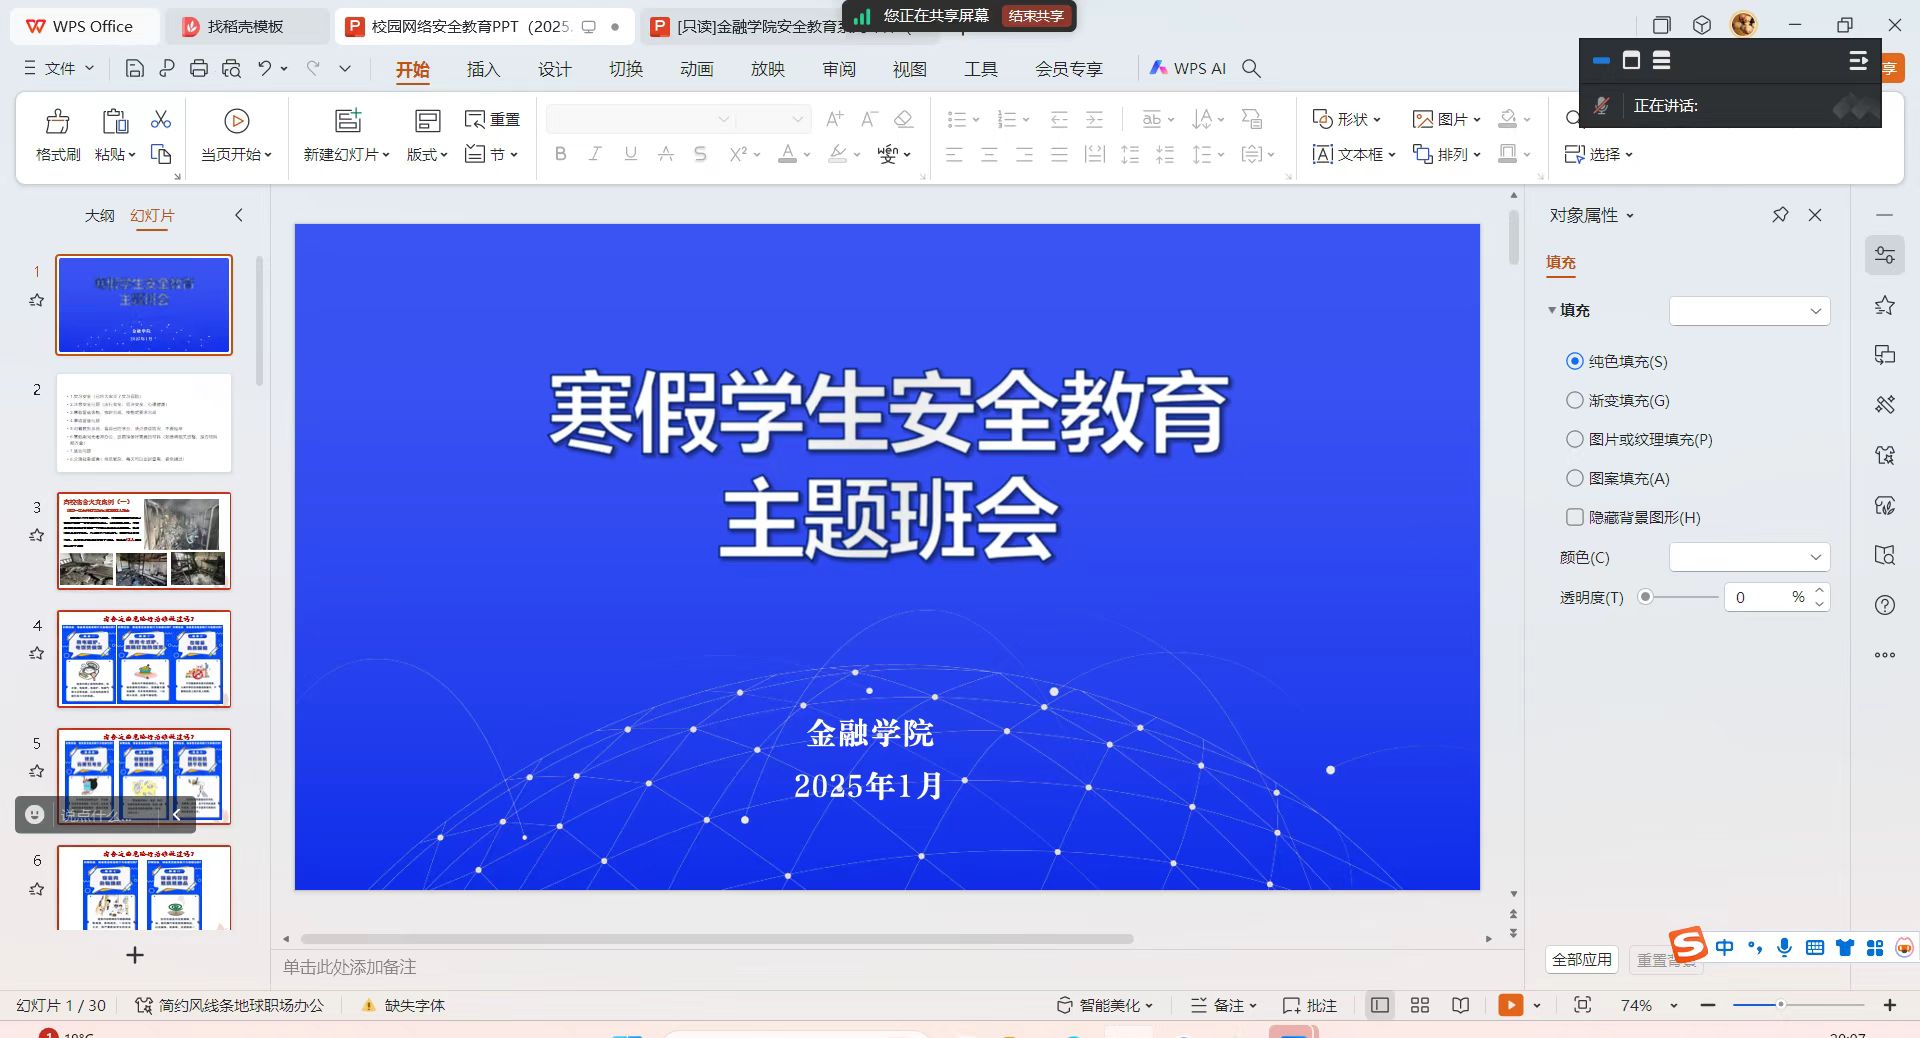Click the zoom slider handle in status bar
Image resolution: width=1920 pixels, height=1038 pixels.
click(1780, 1004)
